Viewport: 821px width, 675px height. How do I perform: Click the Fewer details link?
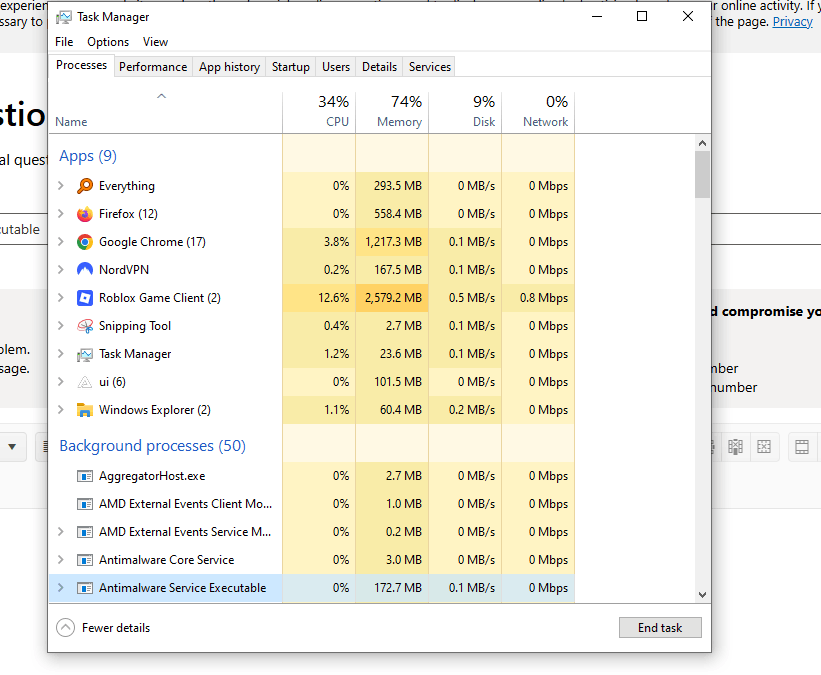point(116,627)
